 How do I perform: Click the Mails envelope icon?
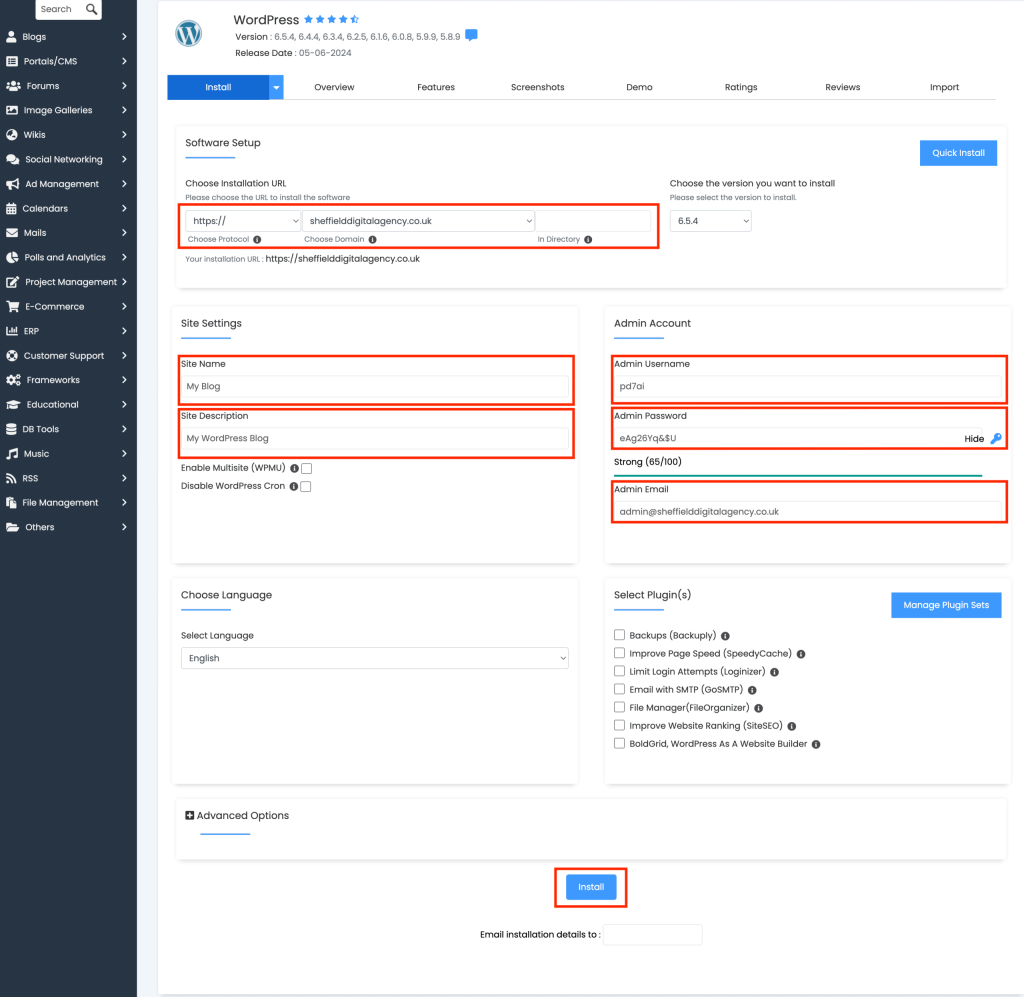[x=12, y=232]
